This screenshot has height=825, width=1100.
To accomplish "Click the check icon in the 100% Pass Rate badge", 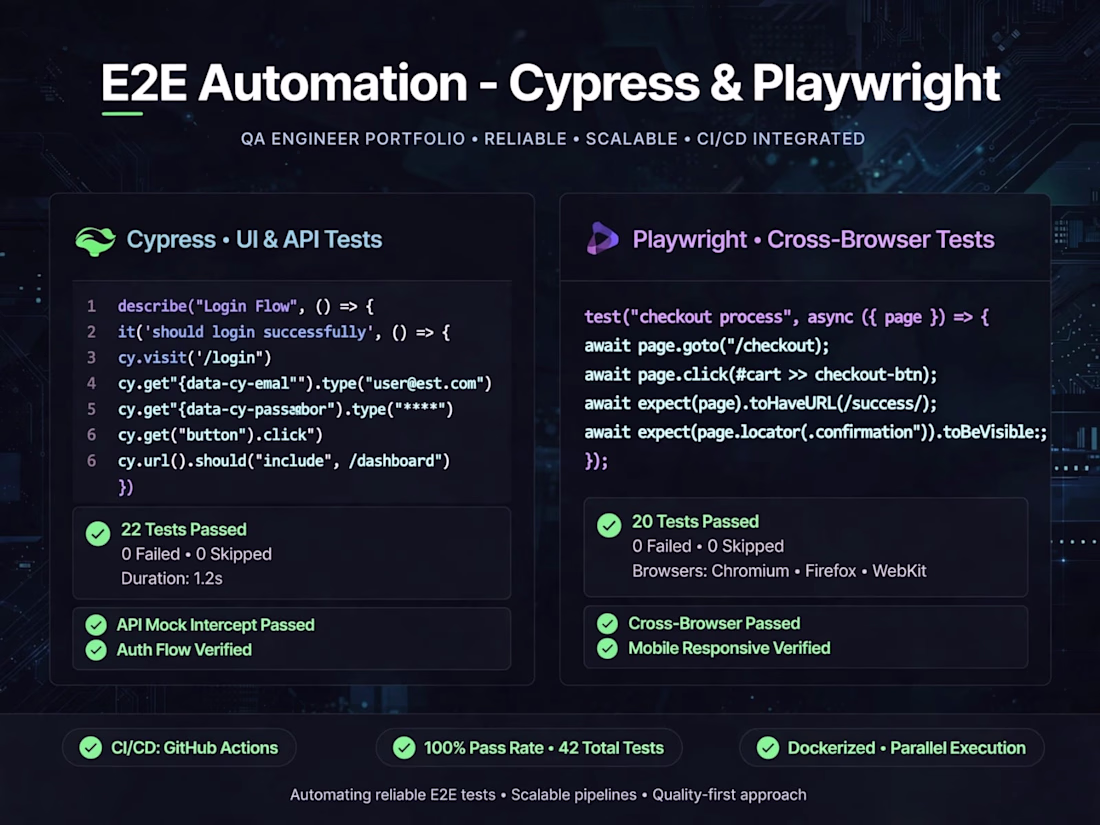I will click(x=404, y=748).
